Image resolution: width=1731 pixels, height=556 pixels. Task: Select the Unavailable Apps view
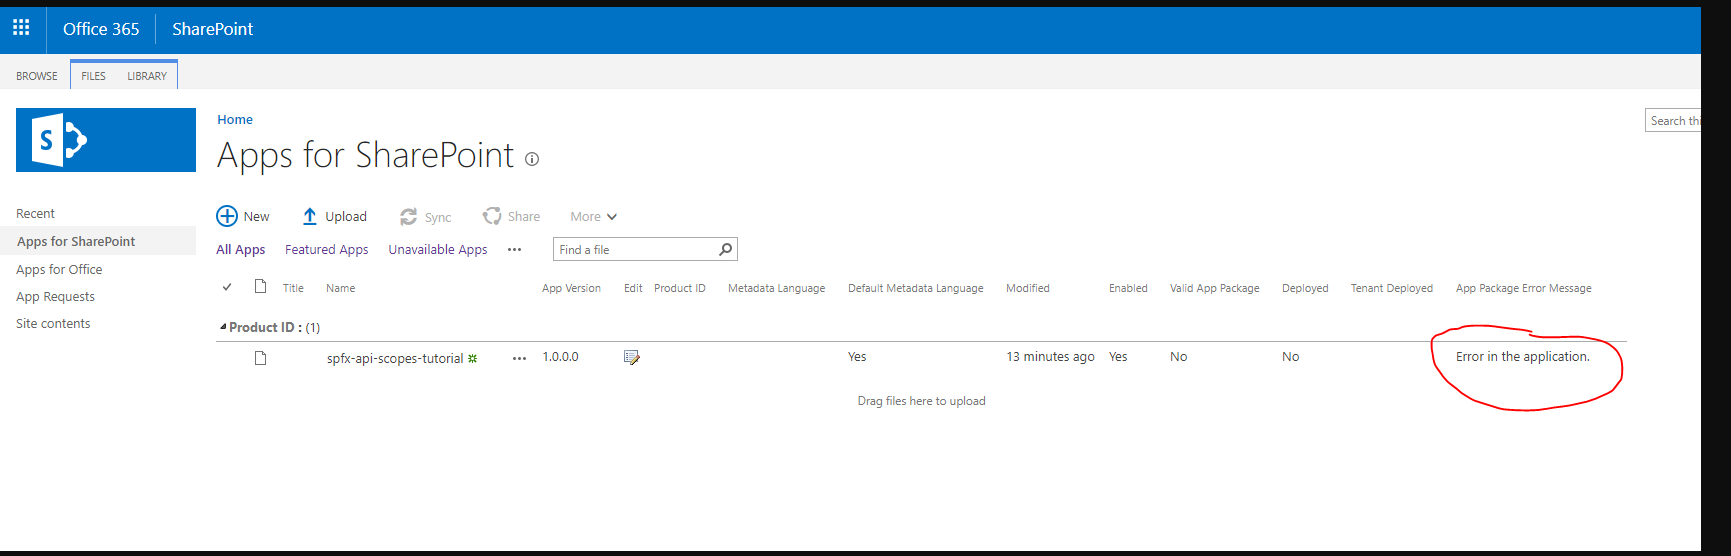pyautogui.click(x=438, y=250)
